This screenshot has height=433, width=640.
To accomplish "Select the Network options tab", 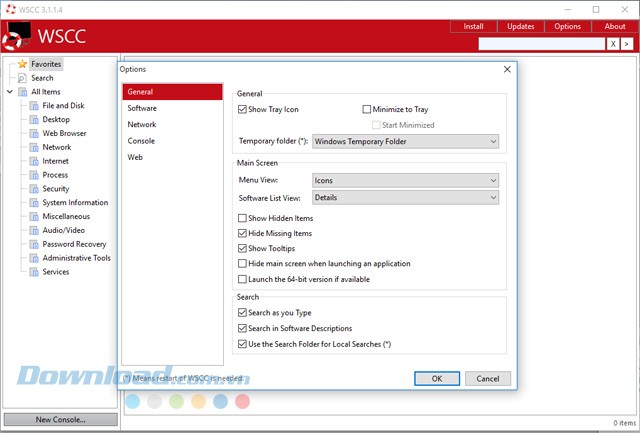I will [x=172, y=124].
